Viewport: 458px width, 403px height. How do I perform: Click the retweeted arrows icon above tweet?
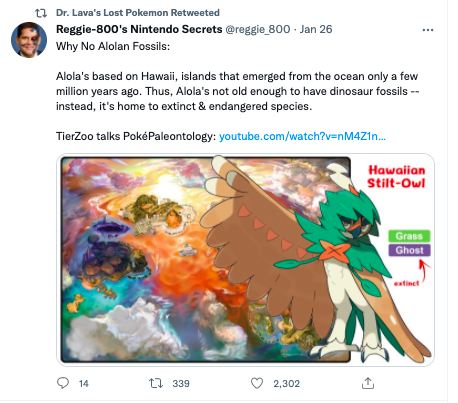coord(41,13)
